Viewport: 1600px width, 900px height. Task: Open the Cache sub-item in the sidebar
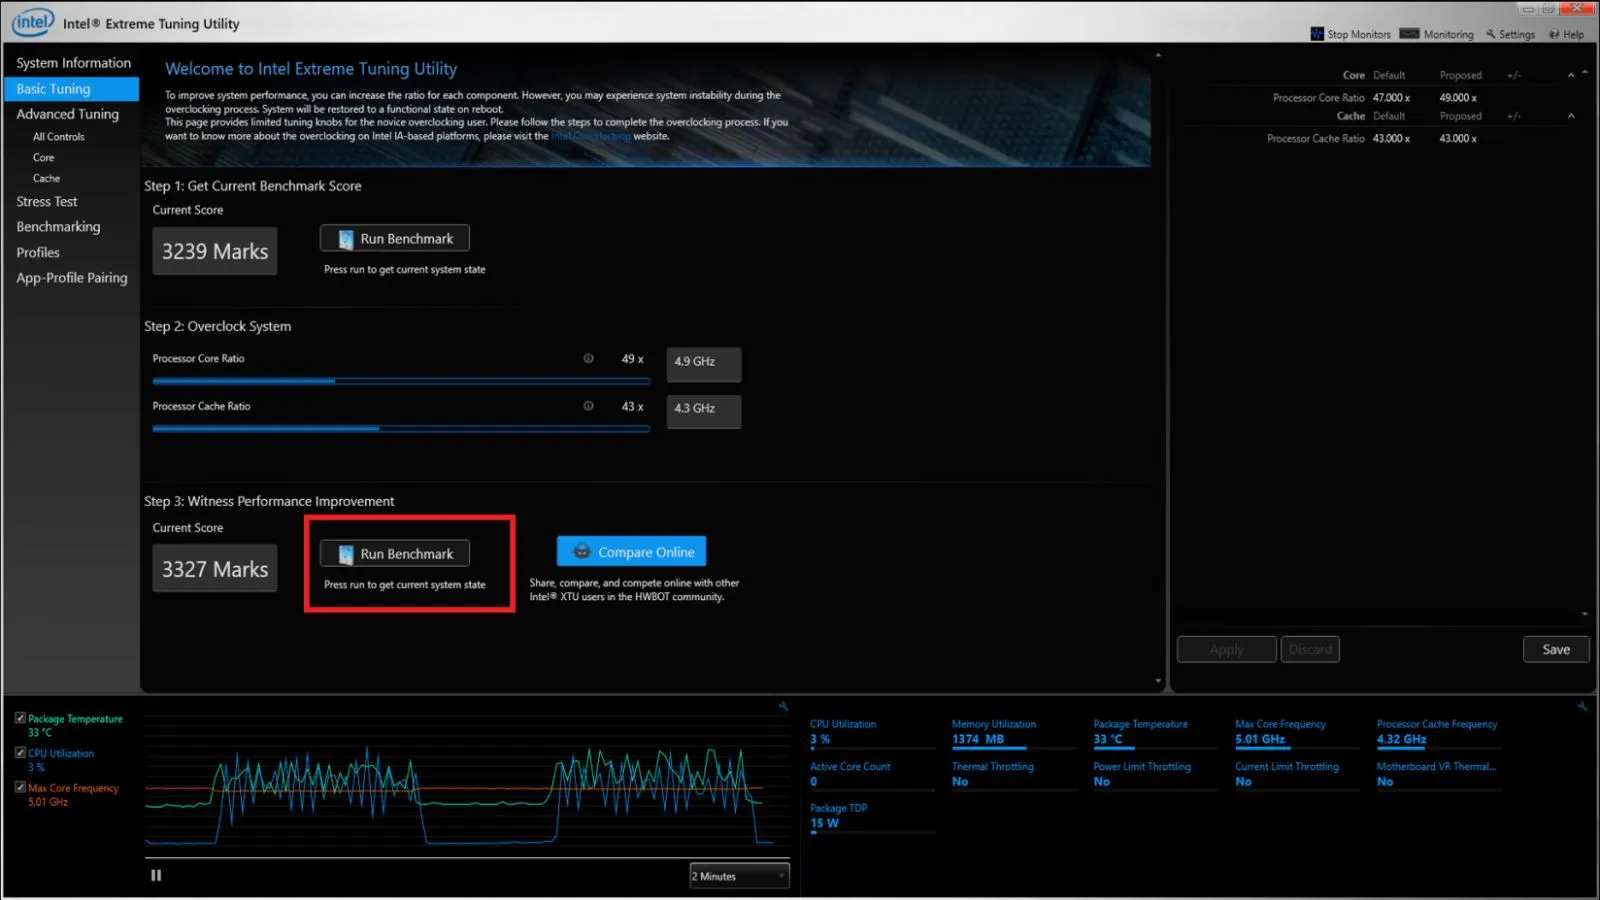[46, 179]
